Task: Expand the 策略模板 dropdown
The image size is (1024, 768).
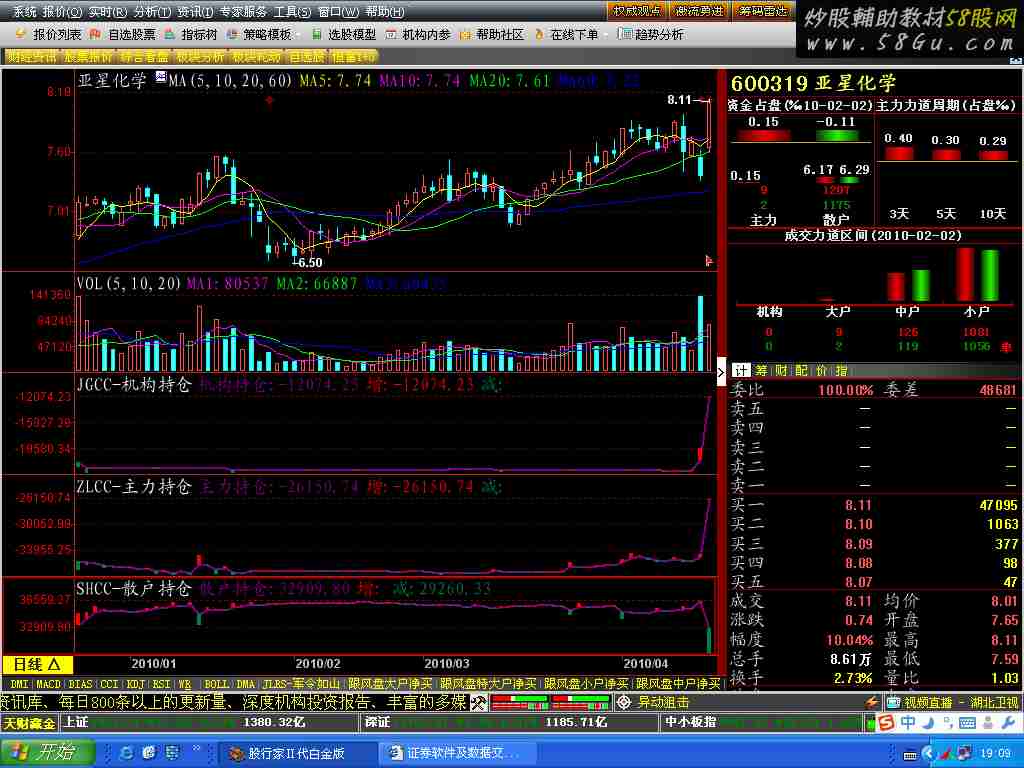Action: pos(297,34)
